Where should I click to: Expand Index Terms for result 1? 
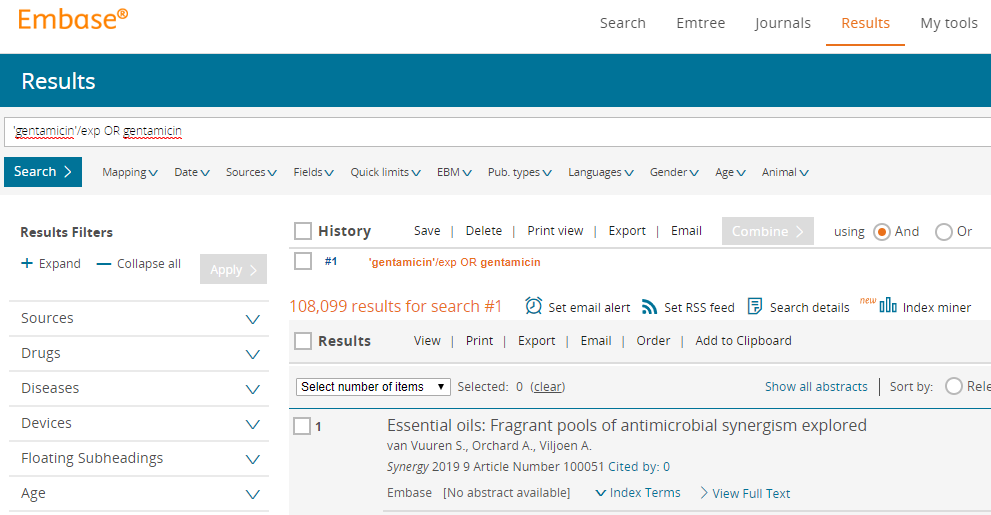[637, 493]
